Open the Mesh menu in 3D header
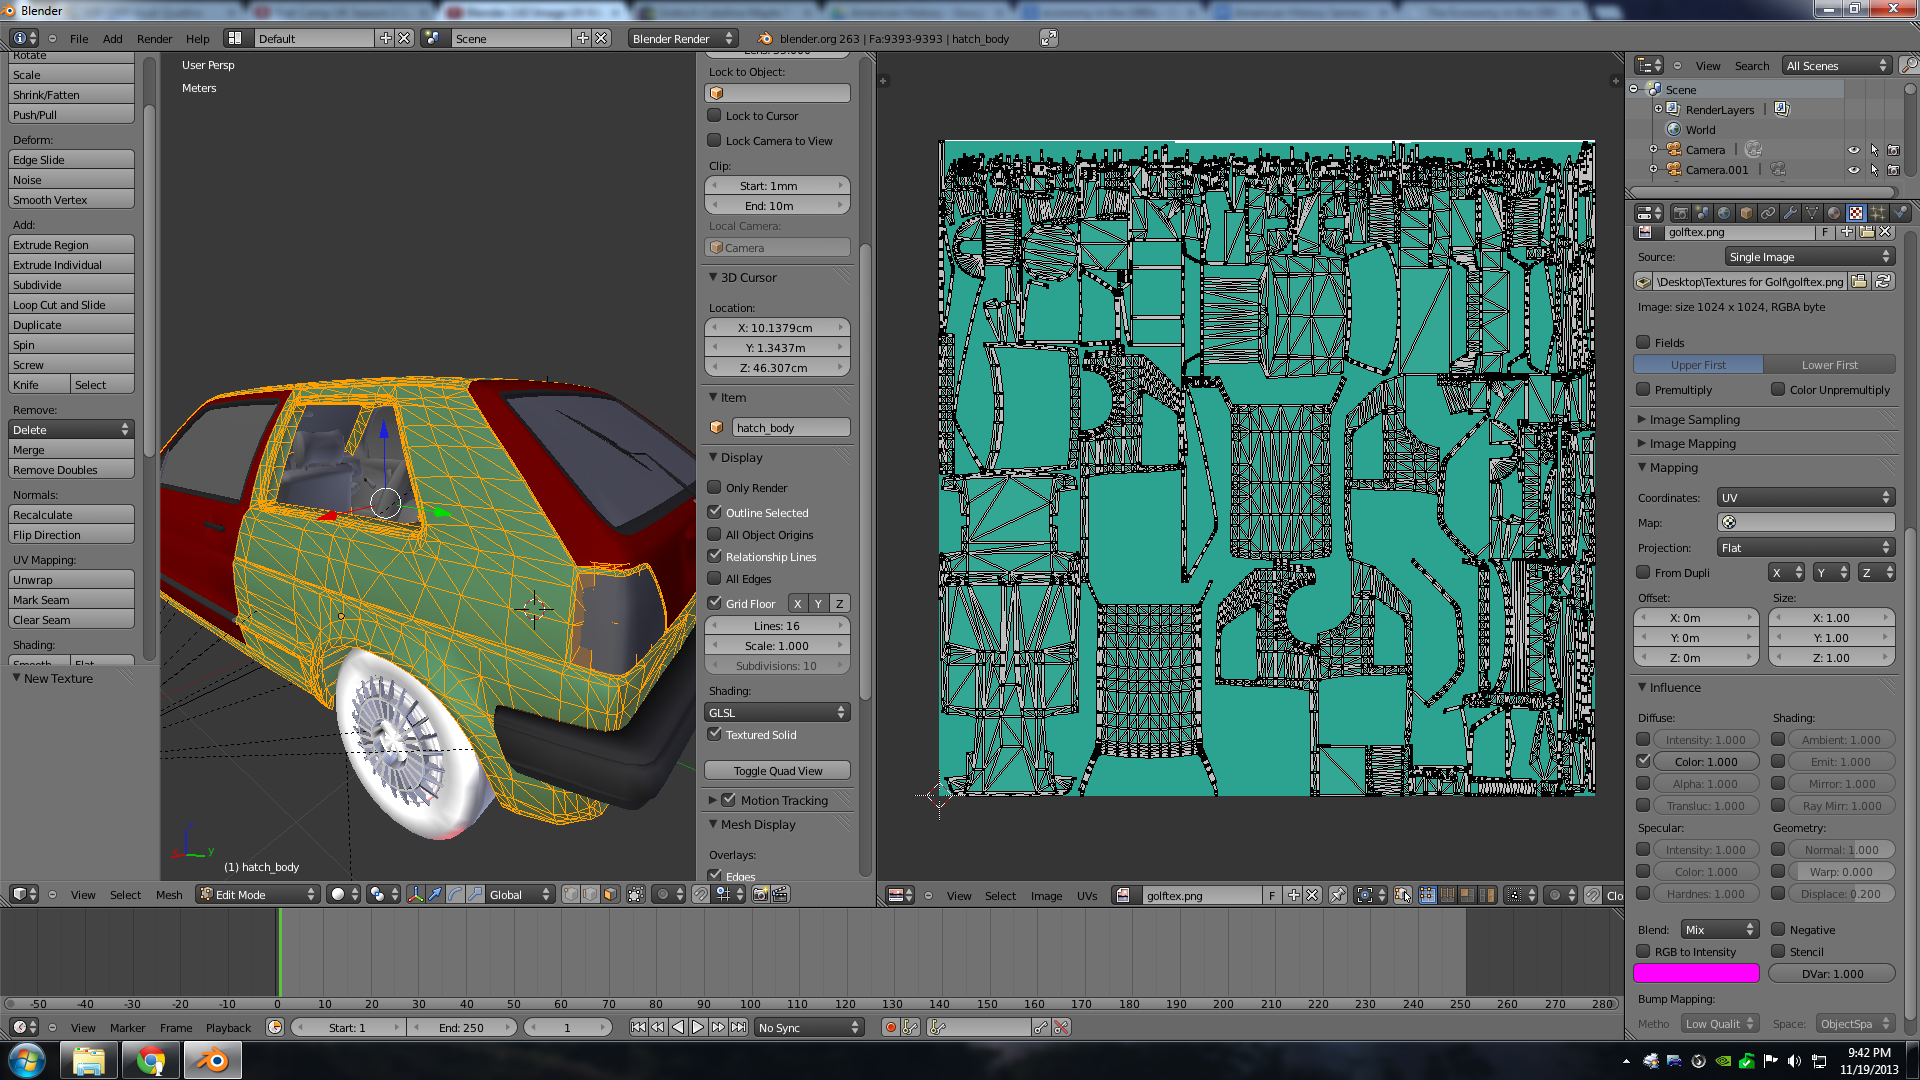The width and height of the screenshot is (1920, 1080). 169,894
